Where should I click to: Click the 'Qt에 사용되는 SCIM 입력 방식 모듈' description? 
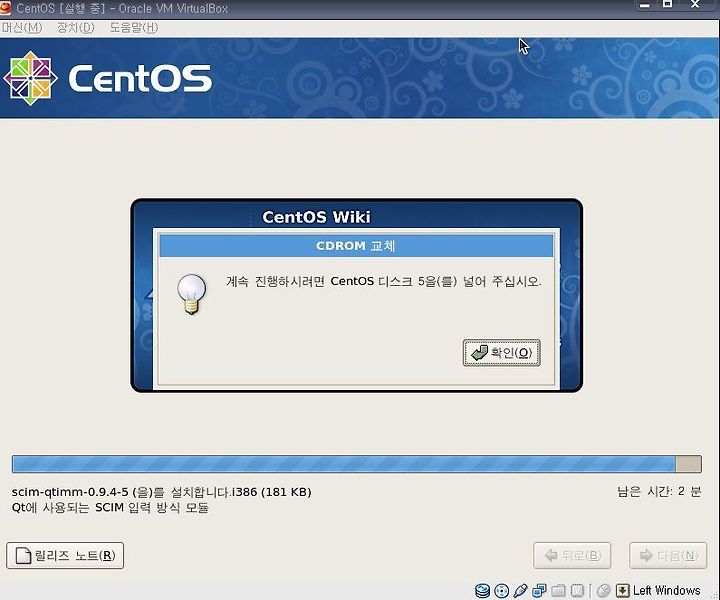tap(110, 507)
